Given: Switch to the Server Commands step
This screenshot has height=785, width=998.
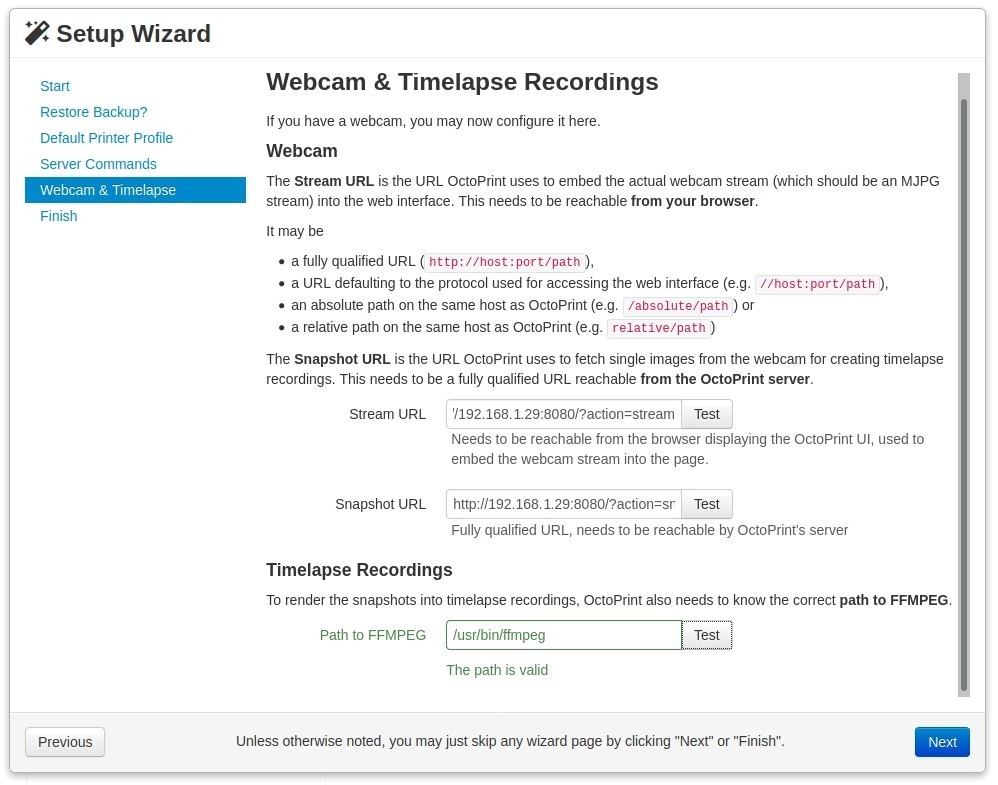Looking at the screenshot, I should (98, 164).
